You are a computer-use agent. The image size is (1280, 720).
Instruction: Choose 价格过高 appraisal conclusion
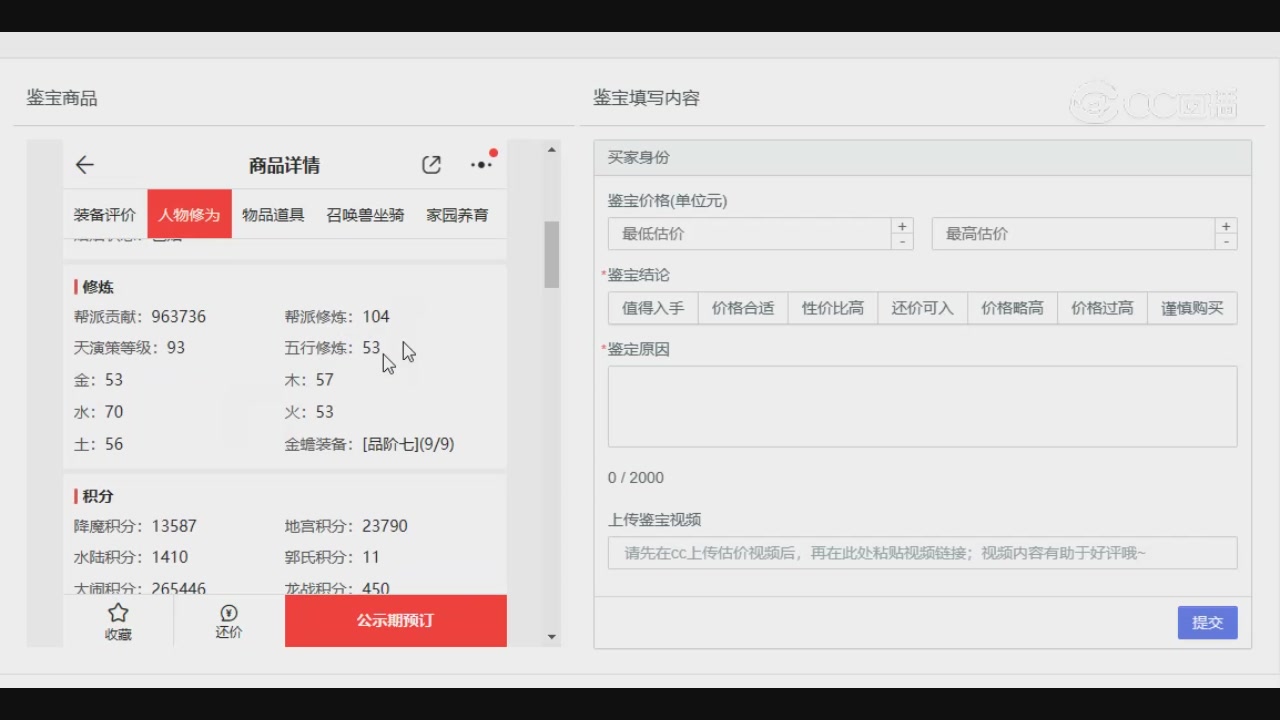click(1102, 308)
